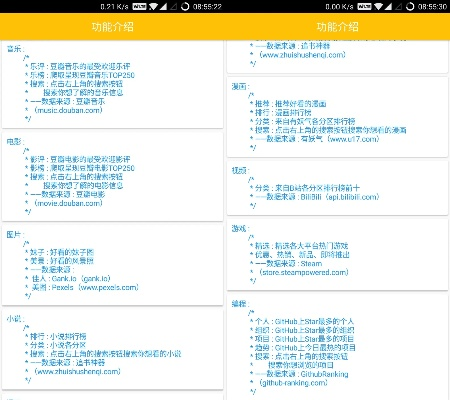This screenshot has width=450, height=400.
Task: Select the 电影 card heading
Action: 15,142
